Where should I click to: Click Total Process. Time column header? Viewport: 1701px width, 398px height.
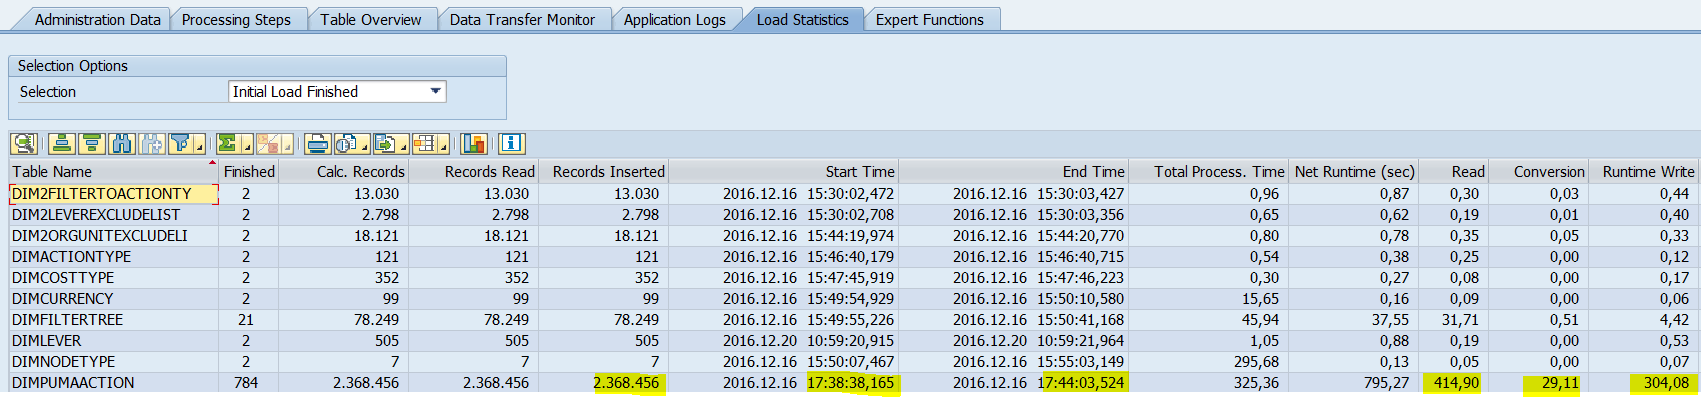(x=1208, y=172)
